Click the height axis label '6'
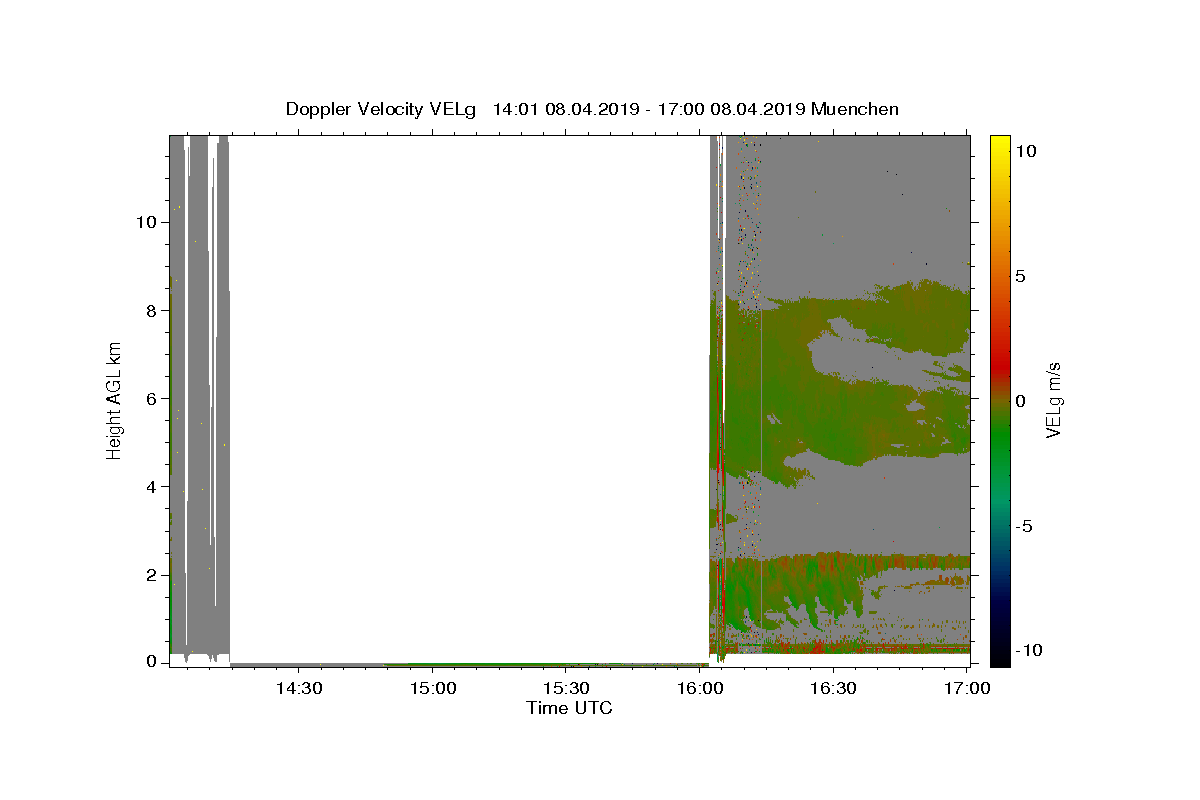Viewport: 1200px width, 800px height. pos(150,398)
